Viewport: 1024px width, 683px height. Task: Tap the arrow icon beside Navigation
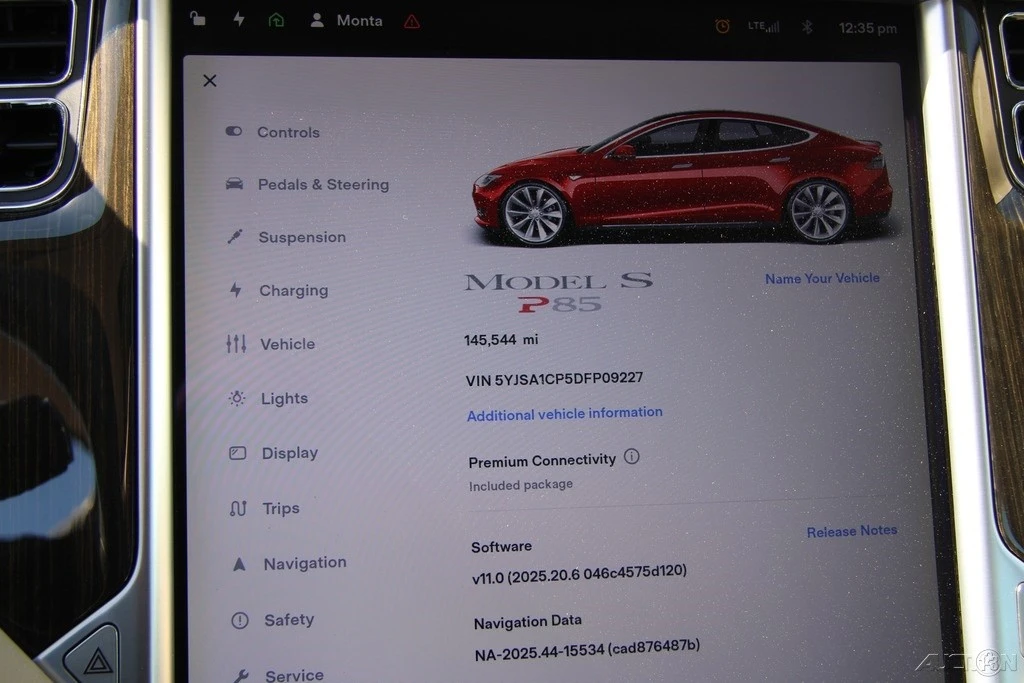pos(239,564)
